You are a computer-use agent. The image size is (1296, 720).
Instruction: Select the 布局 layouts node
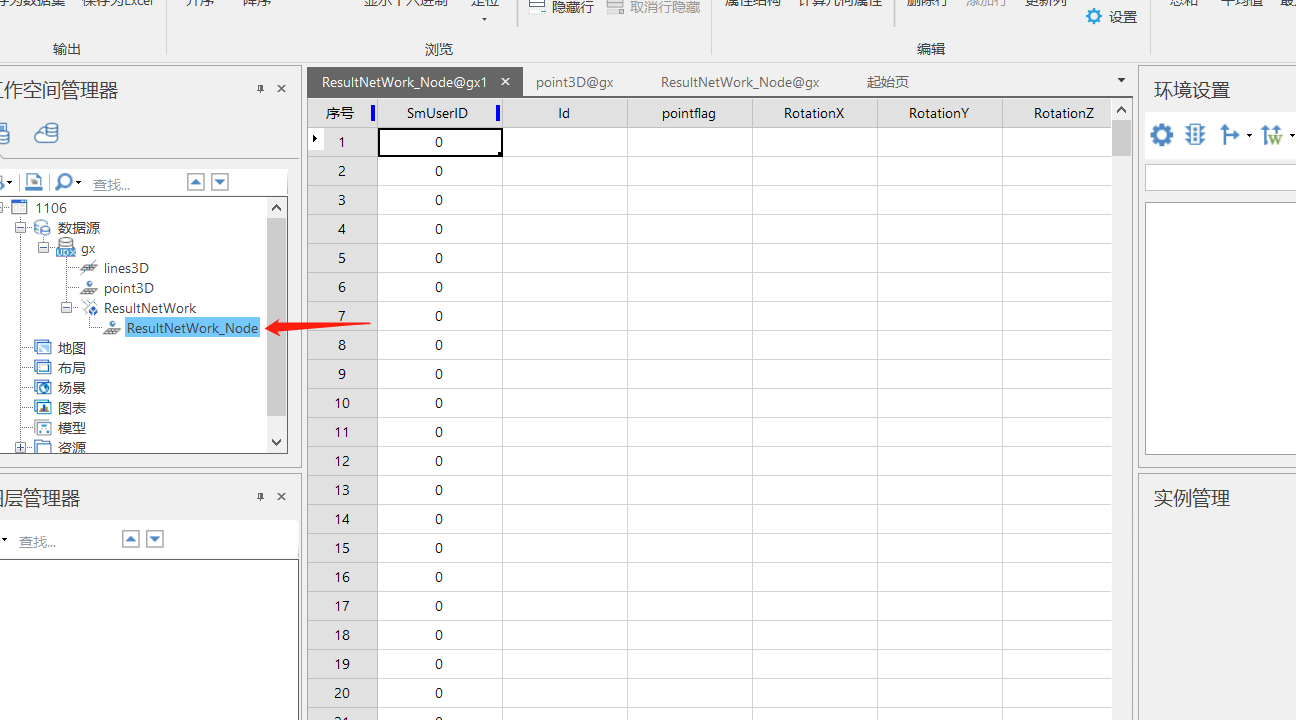coord(72,368)
